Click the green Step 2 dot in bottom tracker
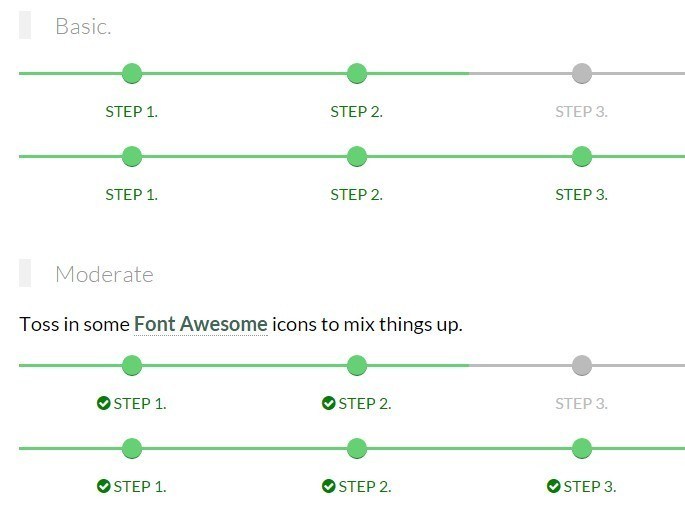This screenshot has height=521, width=685. [x=357, y=449]
